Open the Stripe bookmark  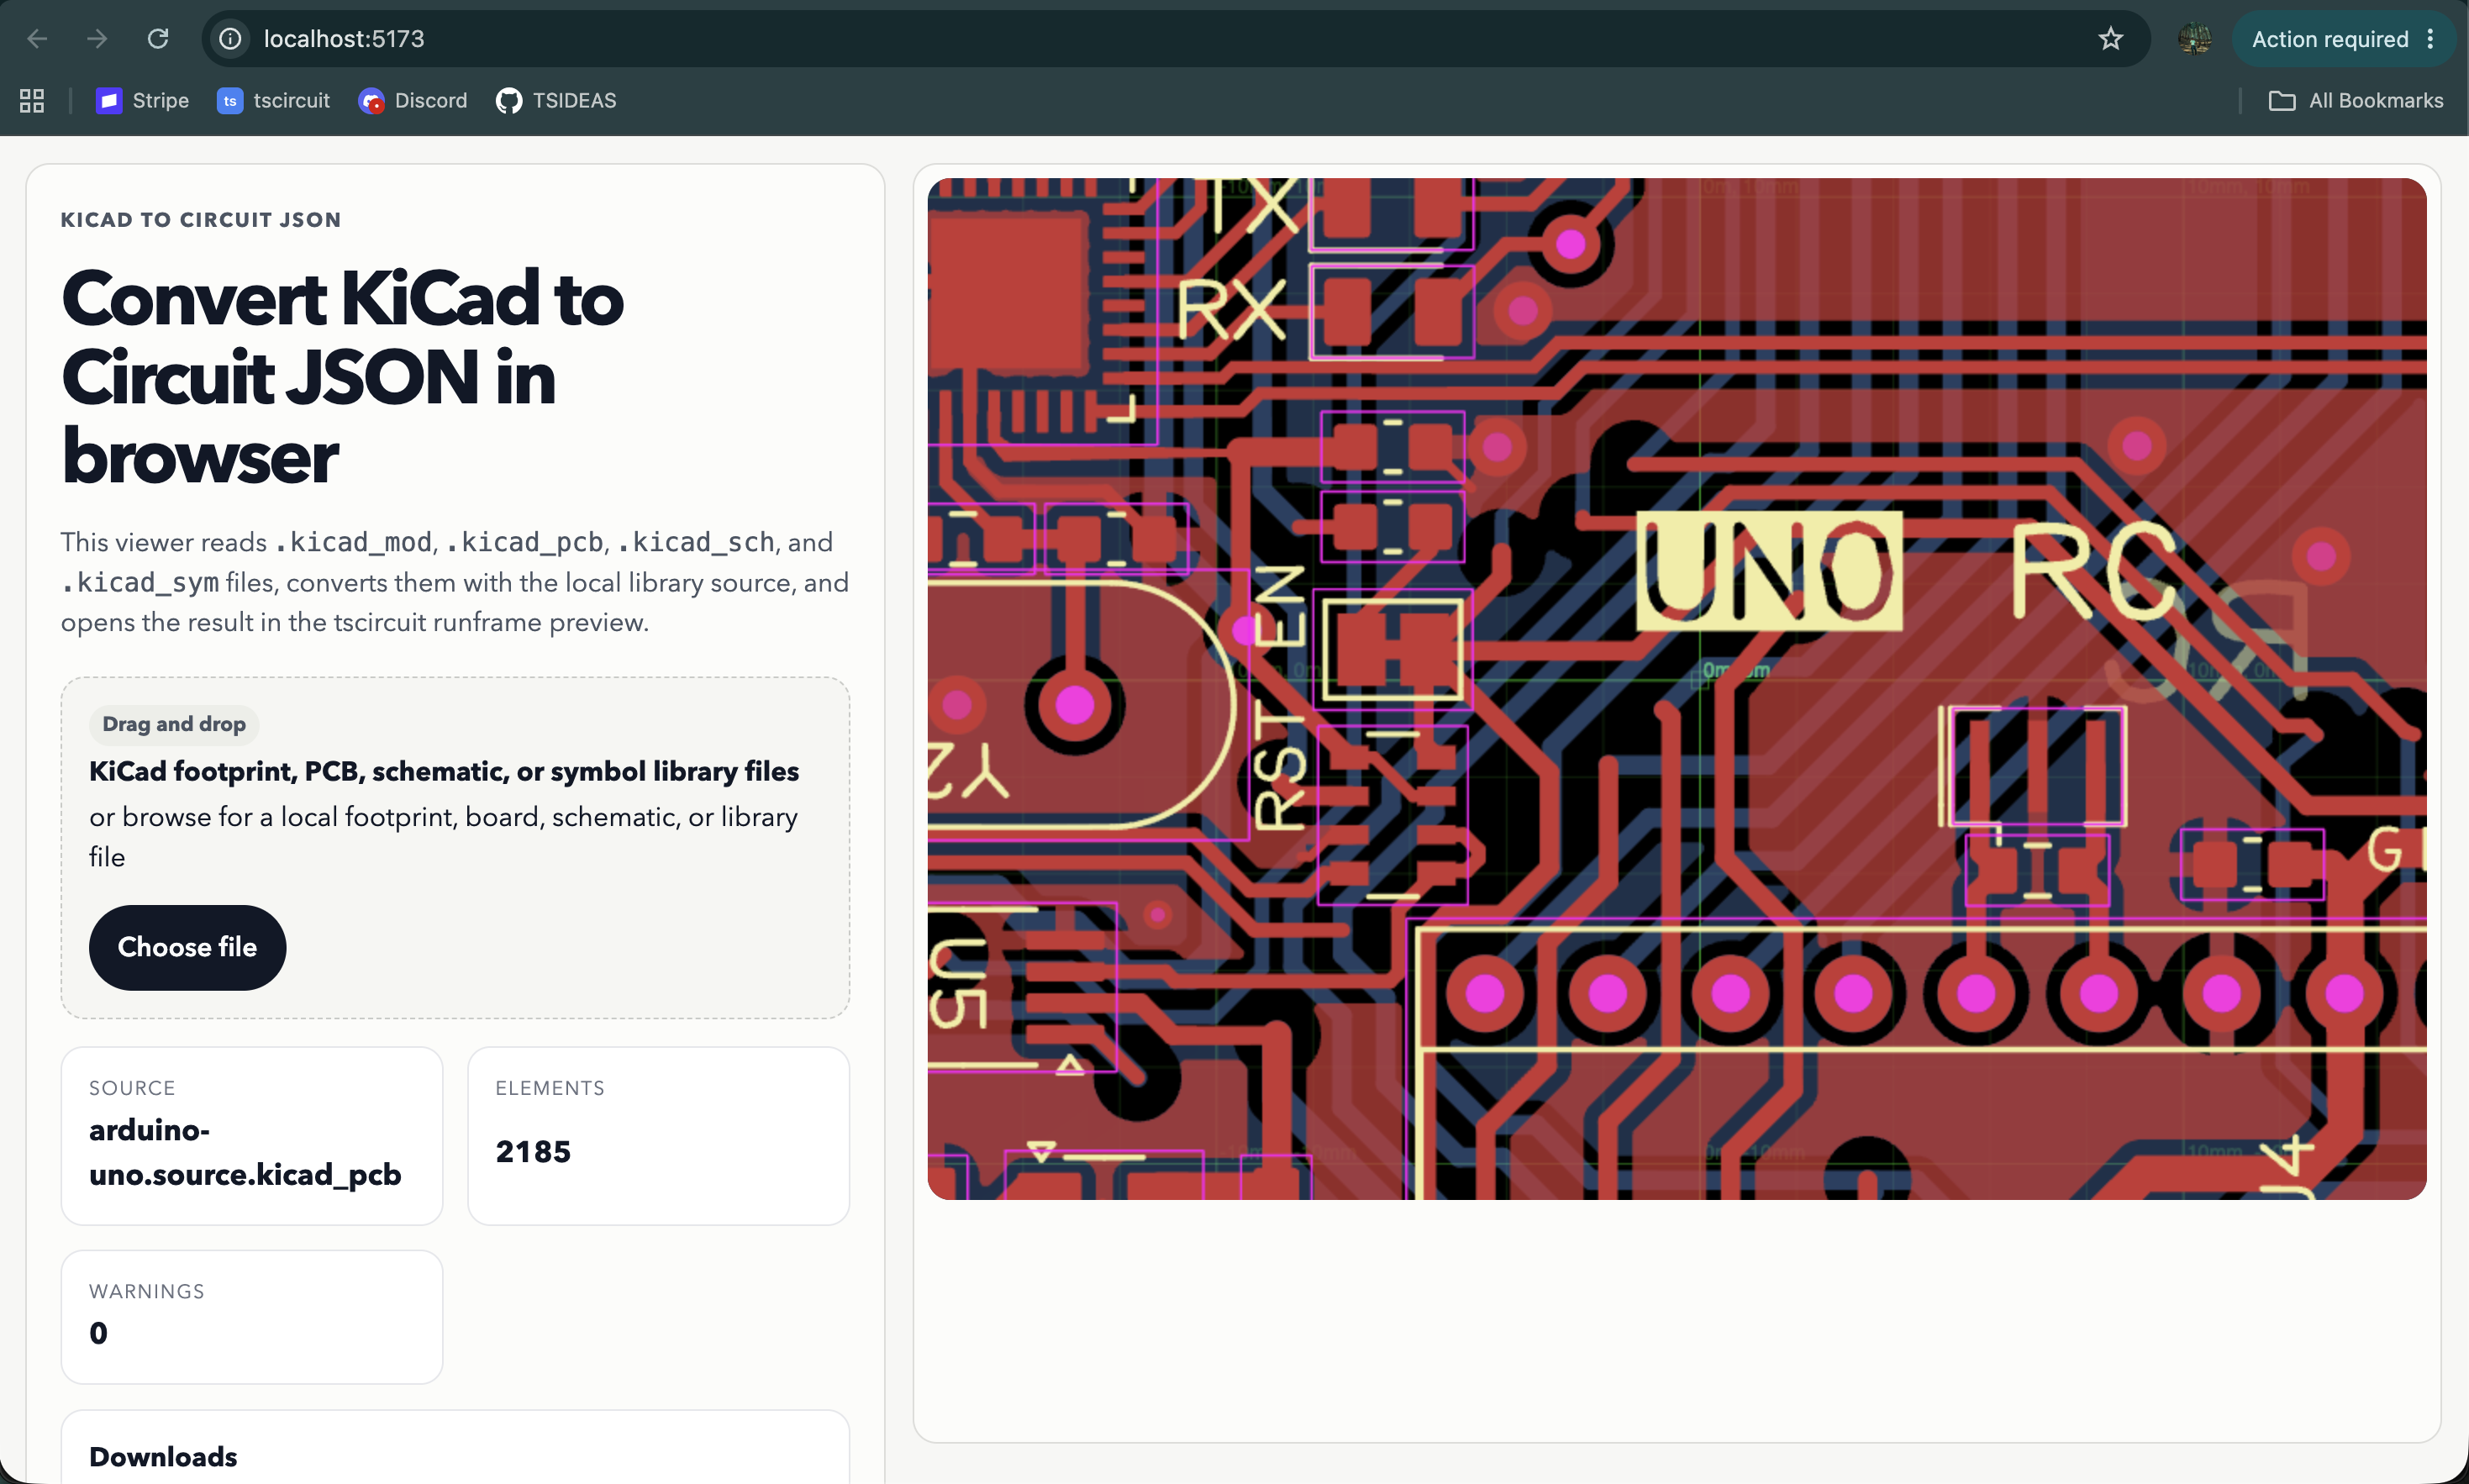click(x=142, y=101)
